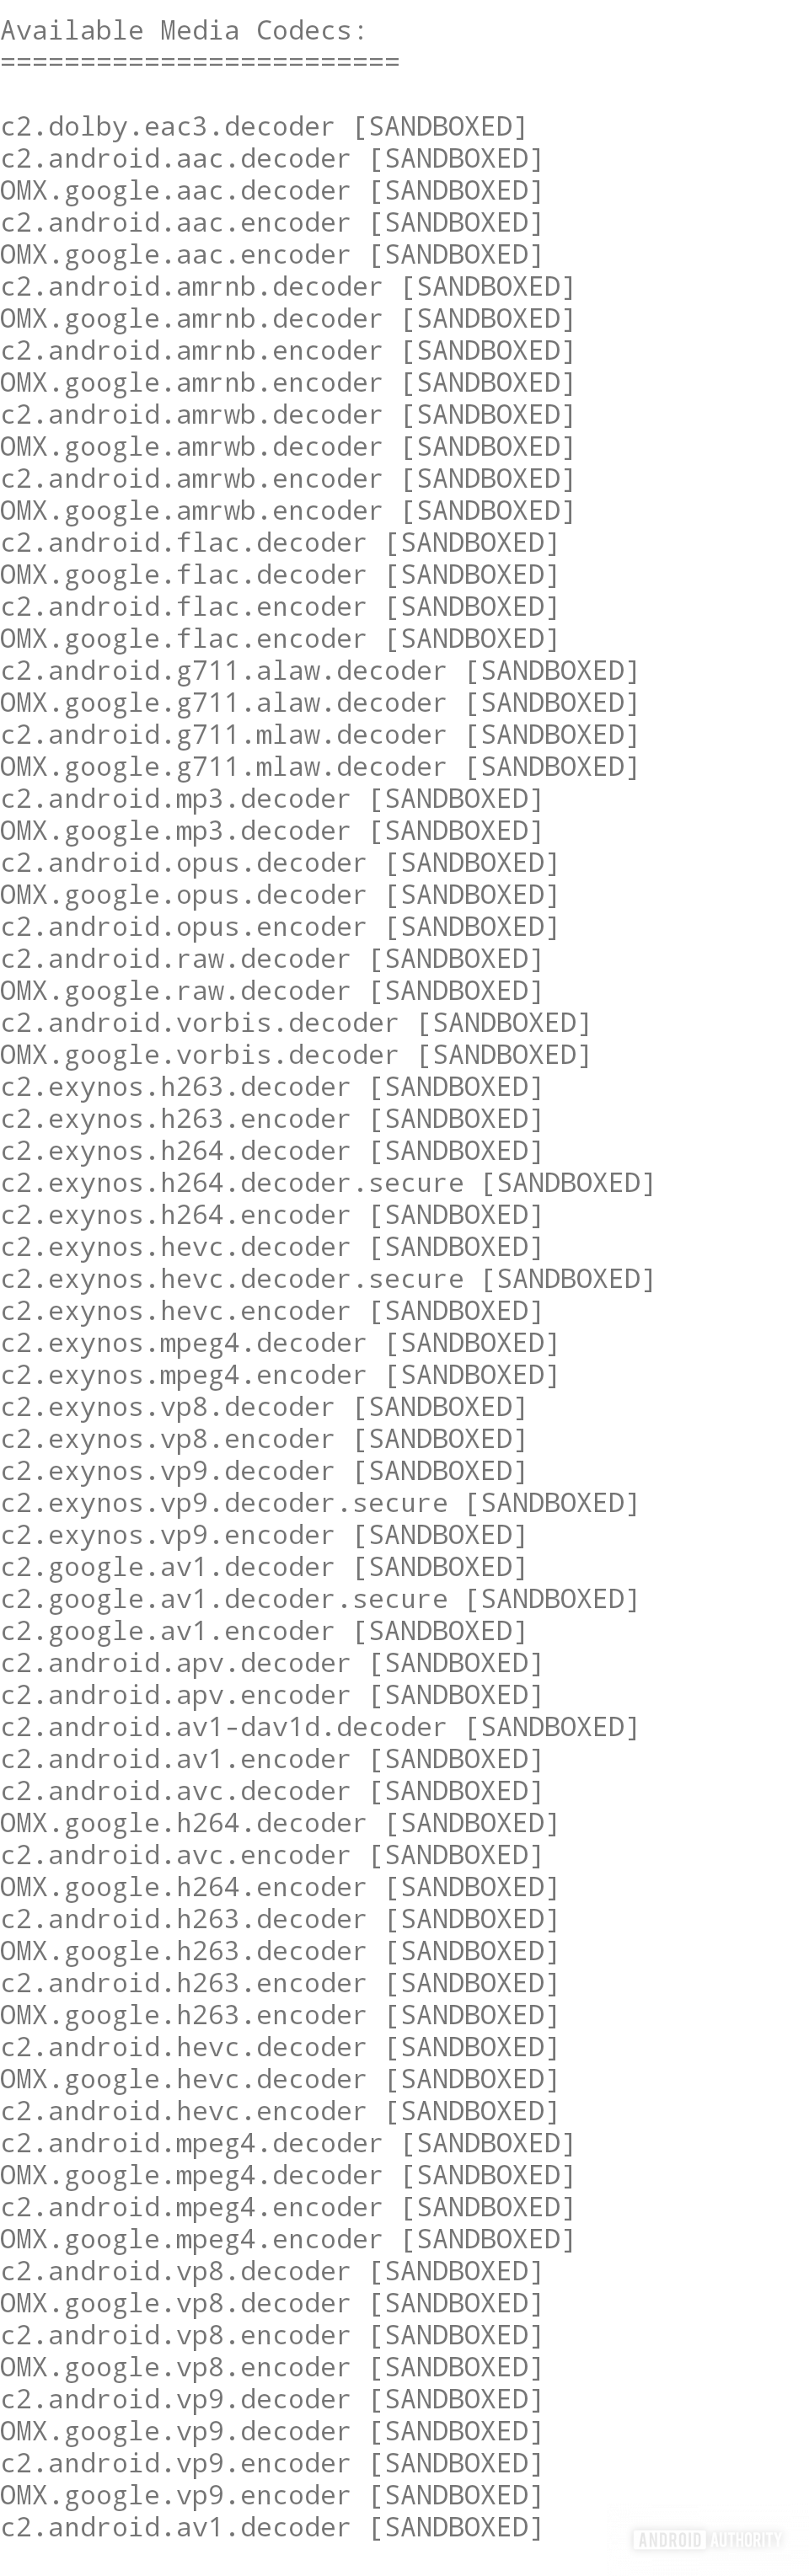This screenshot has width=809, height=2576.
Task: Select the OMX.google.flac.encoder line
Action: coord(279,639)
